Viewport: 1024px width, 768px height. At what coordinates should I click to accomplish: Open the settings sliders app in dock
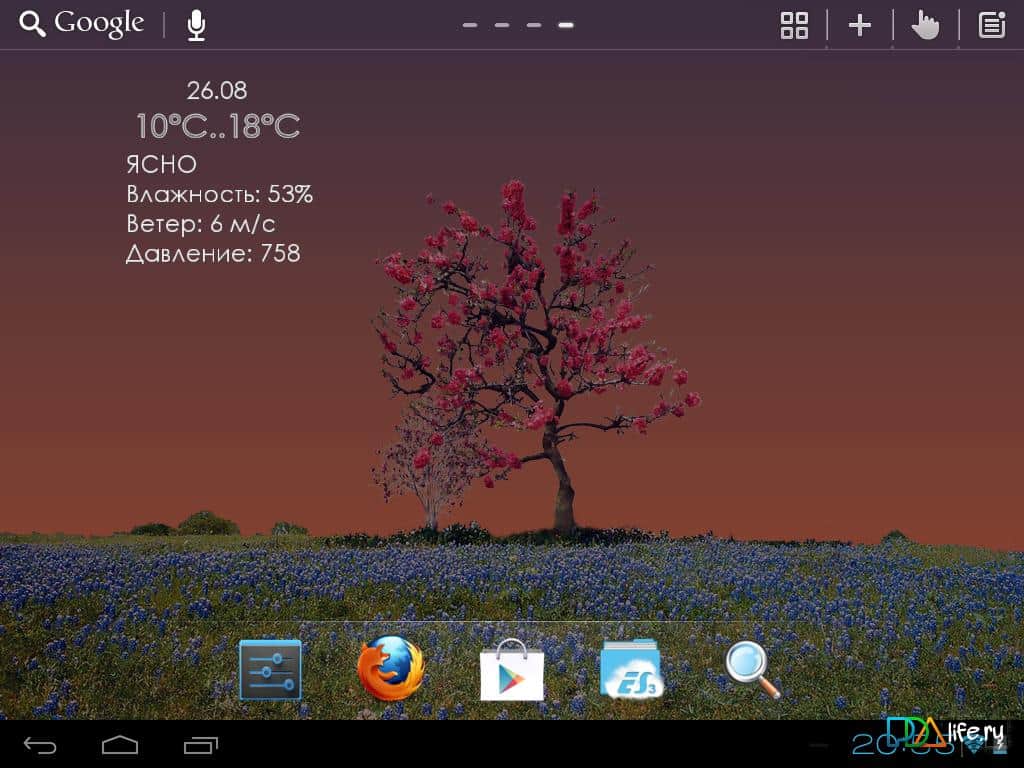tap(270, 669)
